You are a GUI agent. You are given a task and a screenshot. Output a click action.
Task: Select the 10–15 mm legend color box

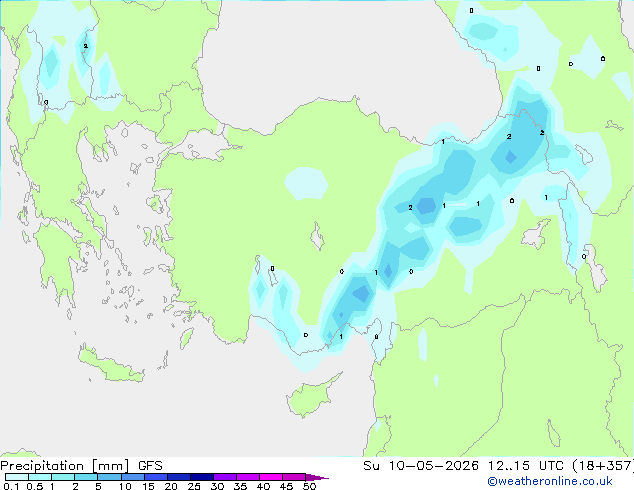133,477
